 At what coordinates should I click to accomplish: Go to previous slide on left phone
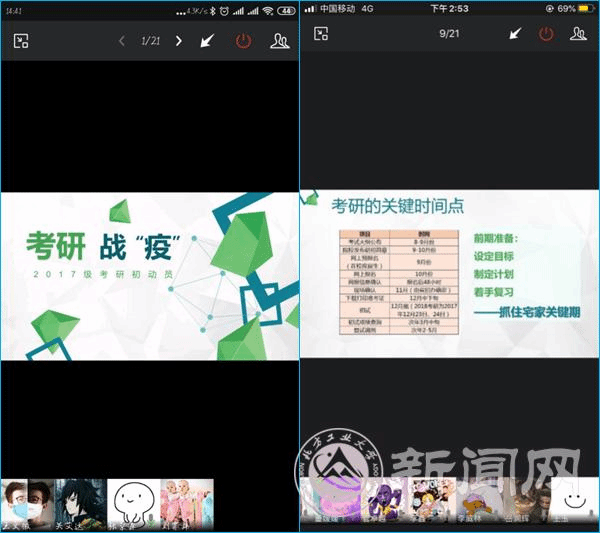pyautogui.click(x=122, y=41)
